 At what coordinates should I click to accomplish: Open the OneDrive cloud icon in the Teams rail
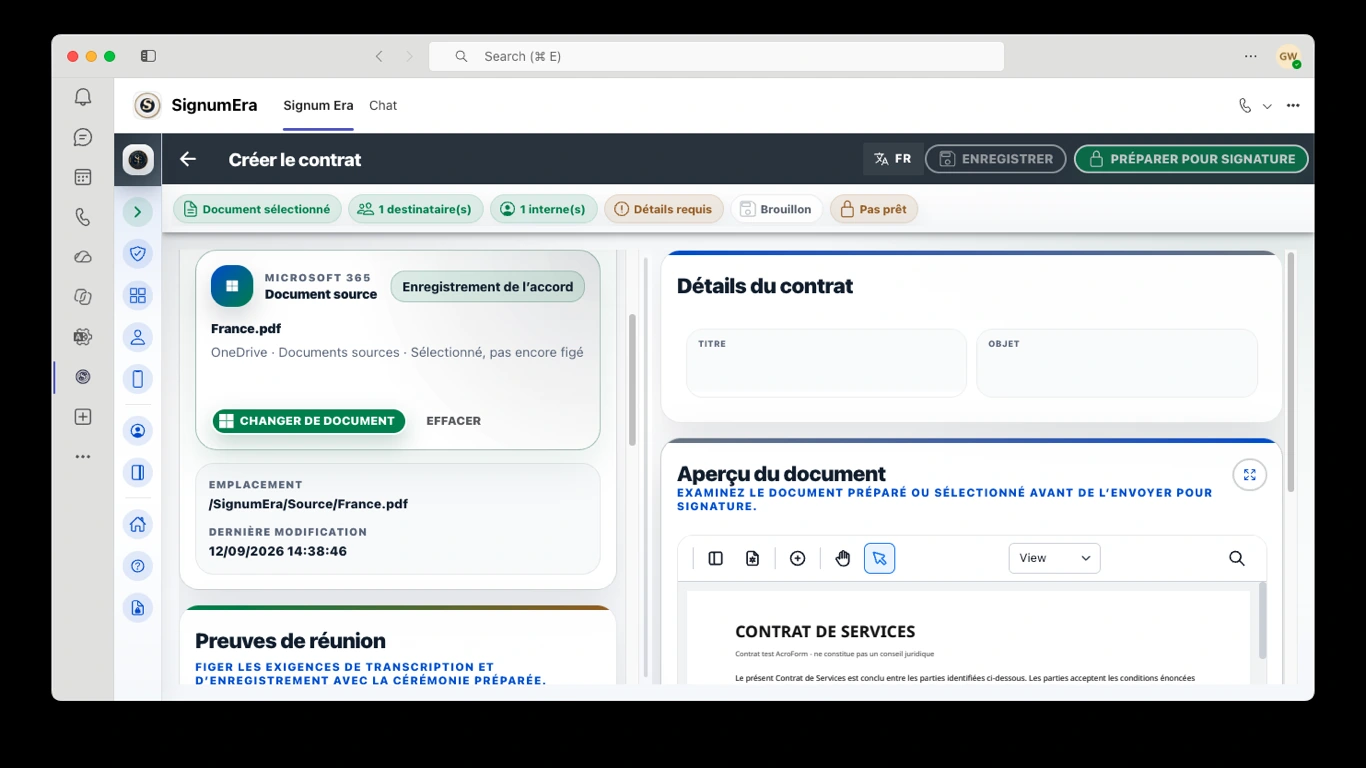tap(83, 257)
